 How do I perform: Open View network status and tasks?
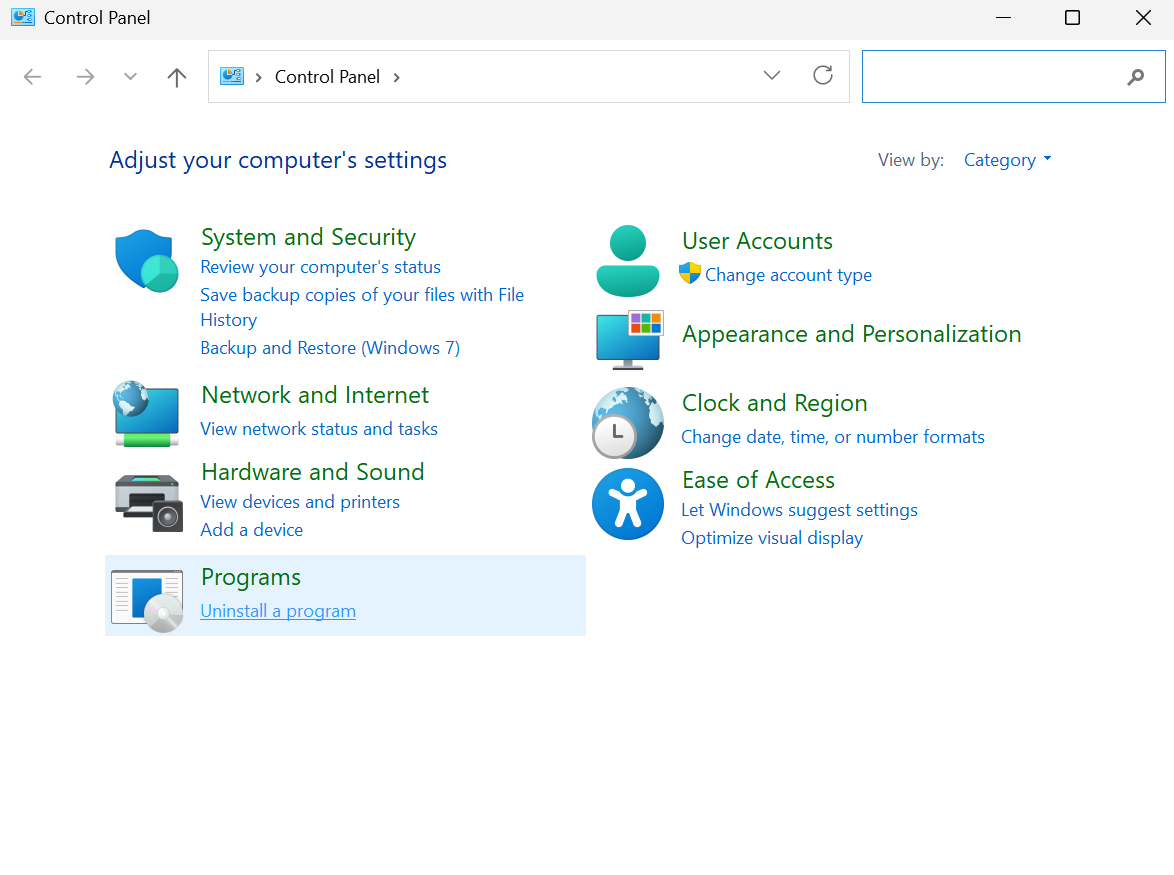click(319, 429)
